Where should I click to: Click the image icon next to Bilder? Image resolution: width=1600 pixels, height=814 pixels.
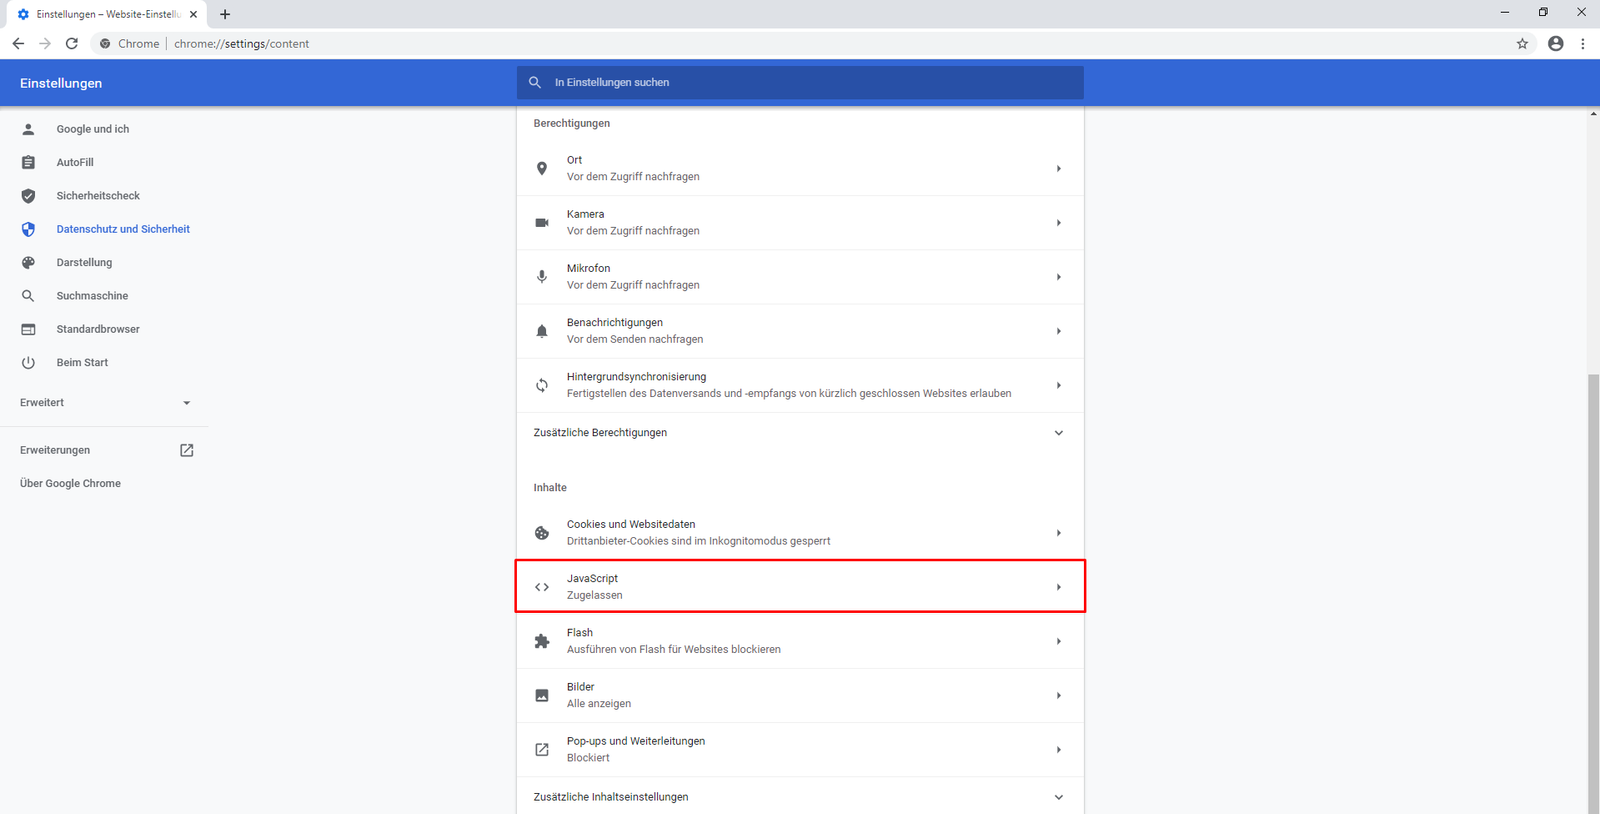(x=541, y=695)
